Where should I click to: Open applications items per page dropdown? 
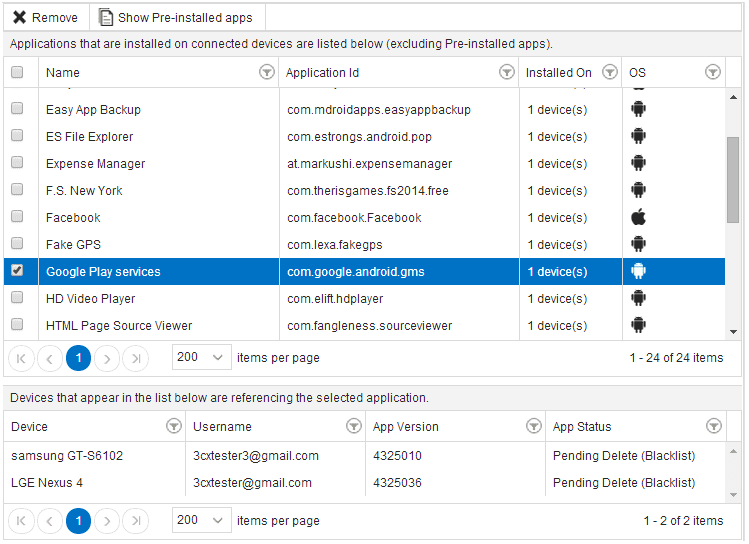[202, 357]
